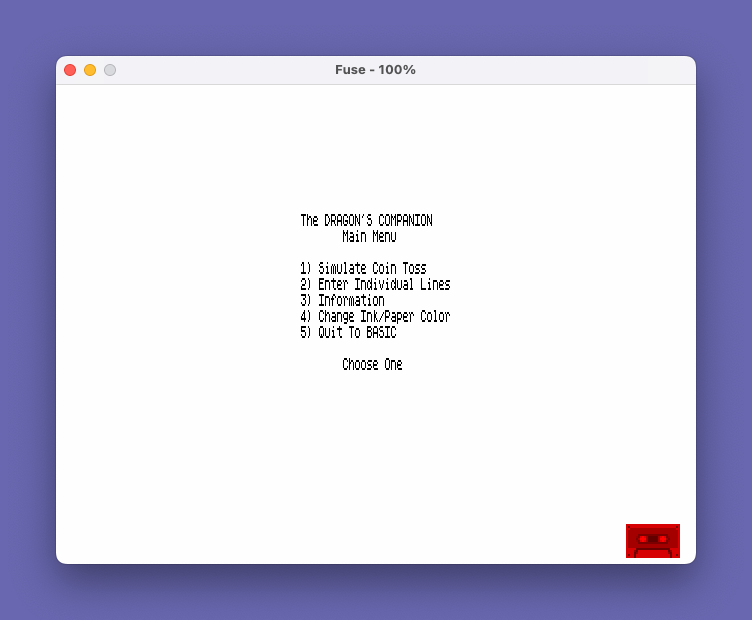Click '4) Change Ink/Paper Color' menu line

375,316
